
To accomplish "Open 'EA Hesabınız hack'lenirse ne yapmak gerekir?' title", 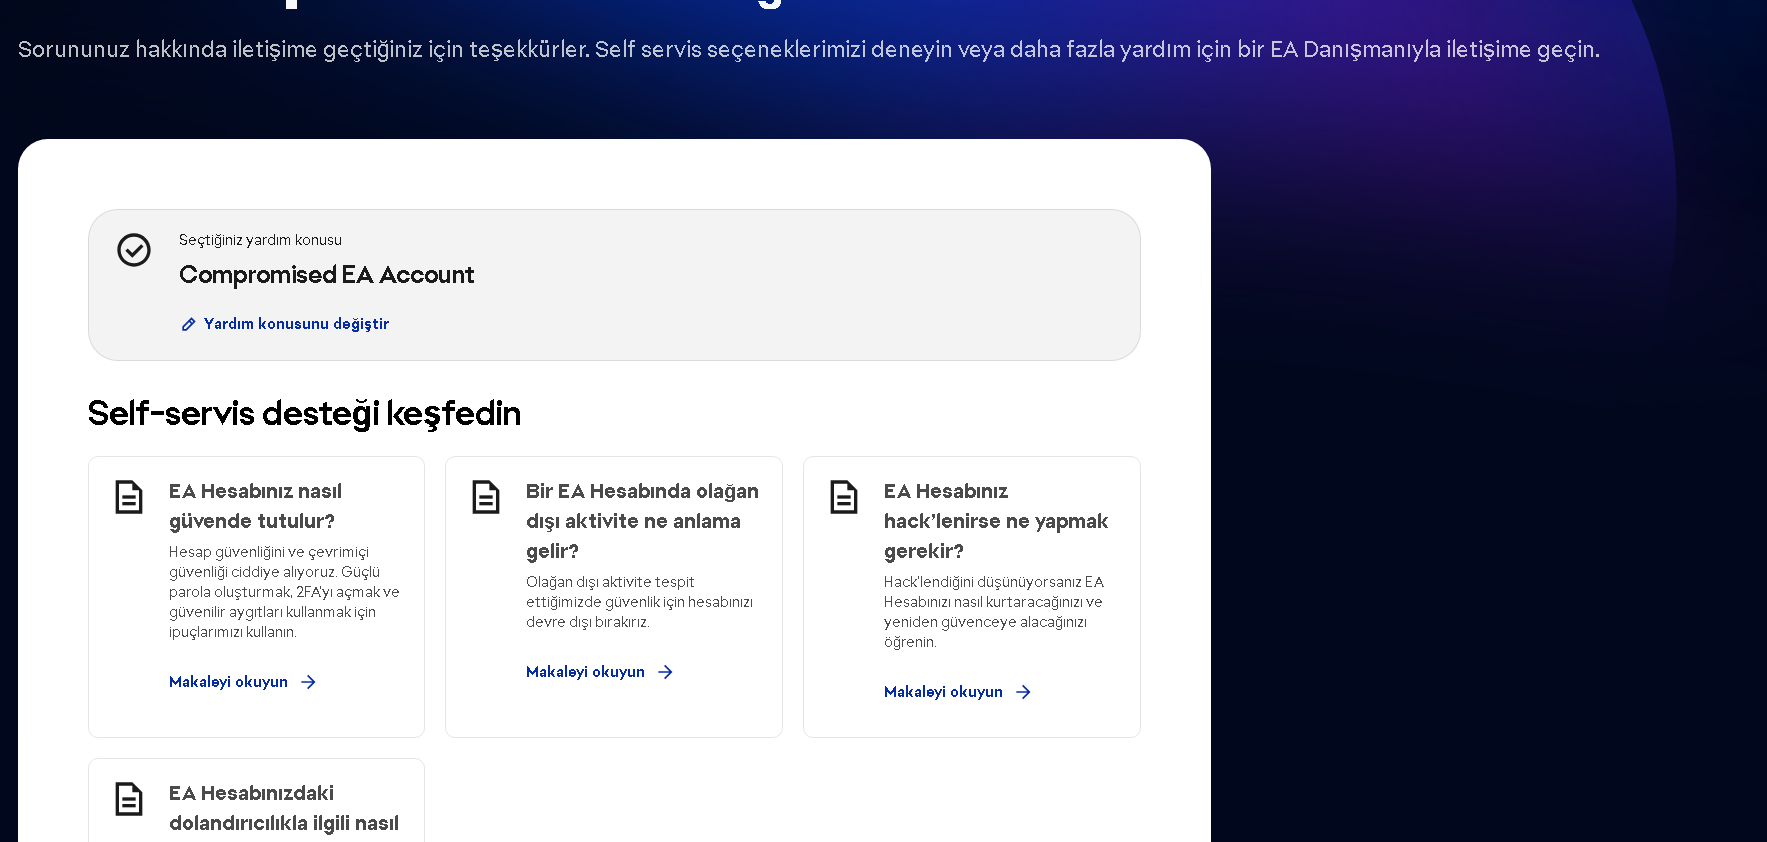I will (995, 520).
